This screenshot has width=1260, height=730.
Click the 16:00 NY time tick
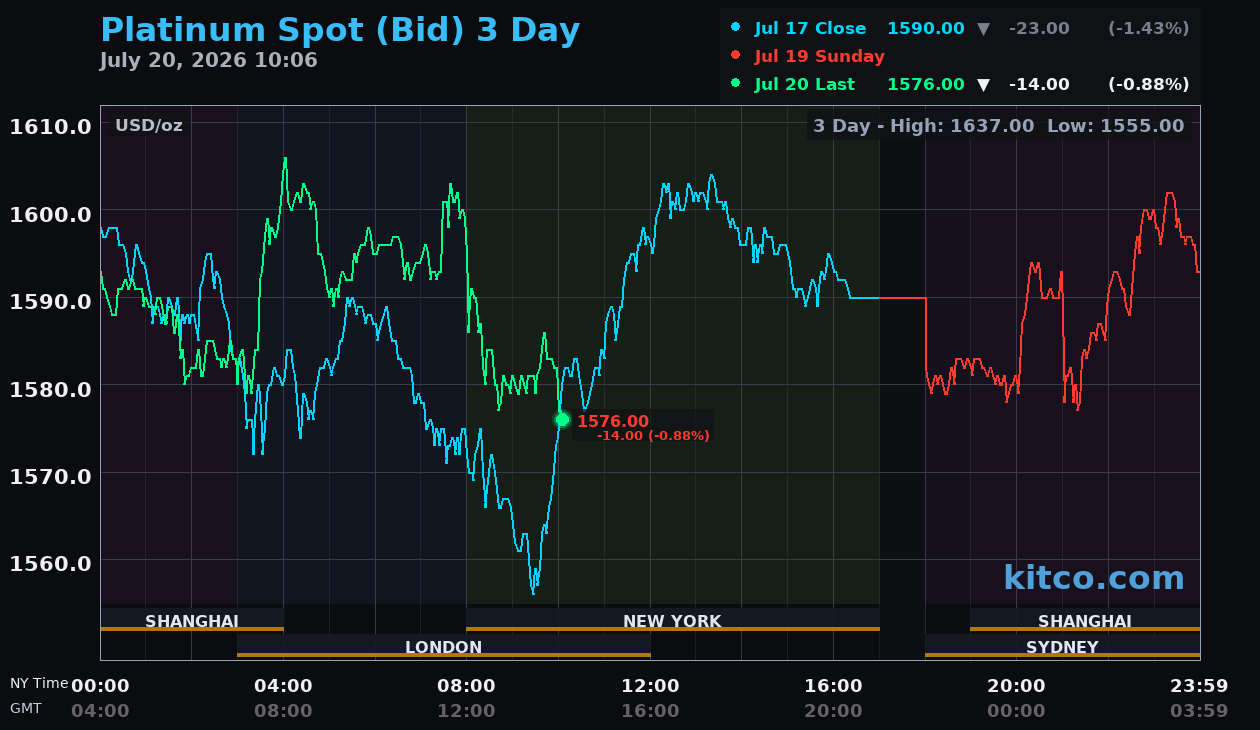click(x=833, y=686)
